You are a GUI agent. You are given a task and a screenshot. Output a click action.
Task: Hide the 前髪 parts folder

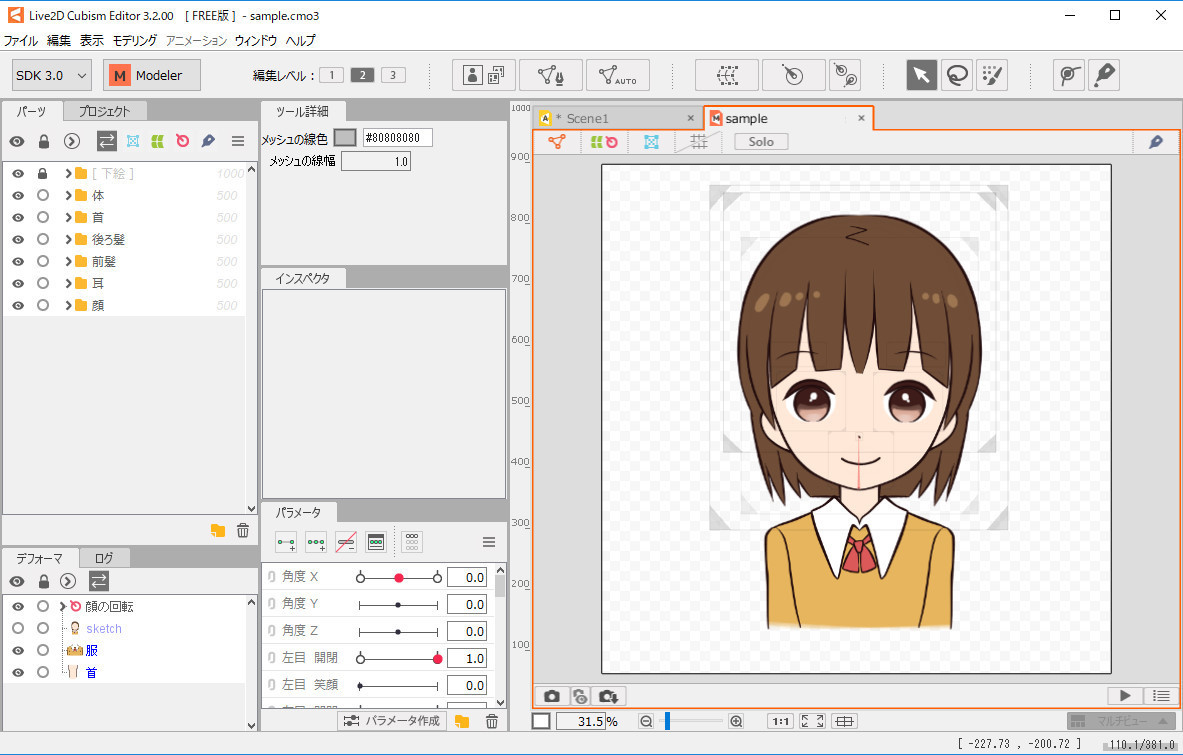coord(17,261)
